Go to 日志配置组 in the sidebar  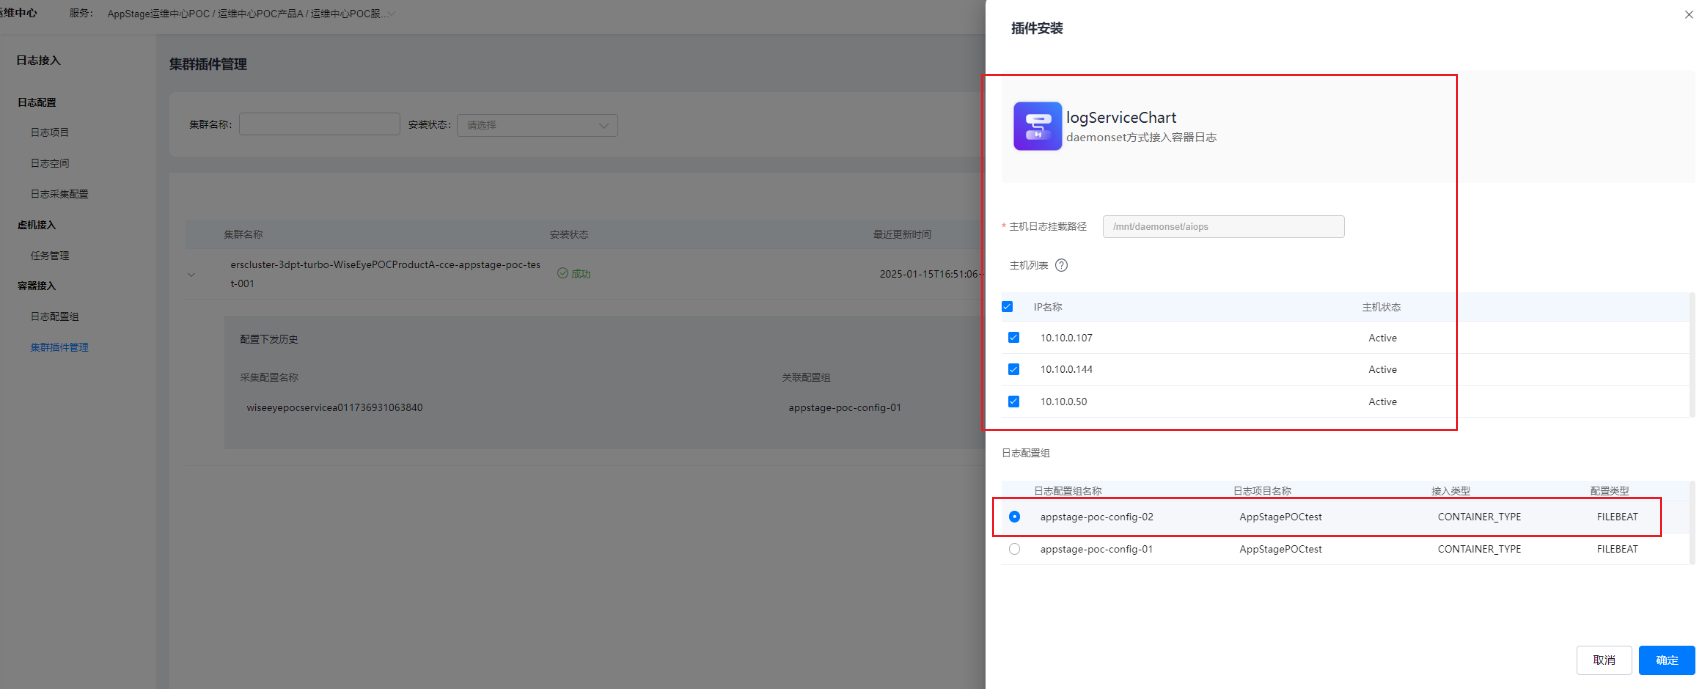pos(54,317)
